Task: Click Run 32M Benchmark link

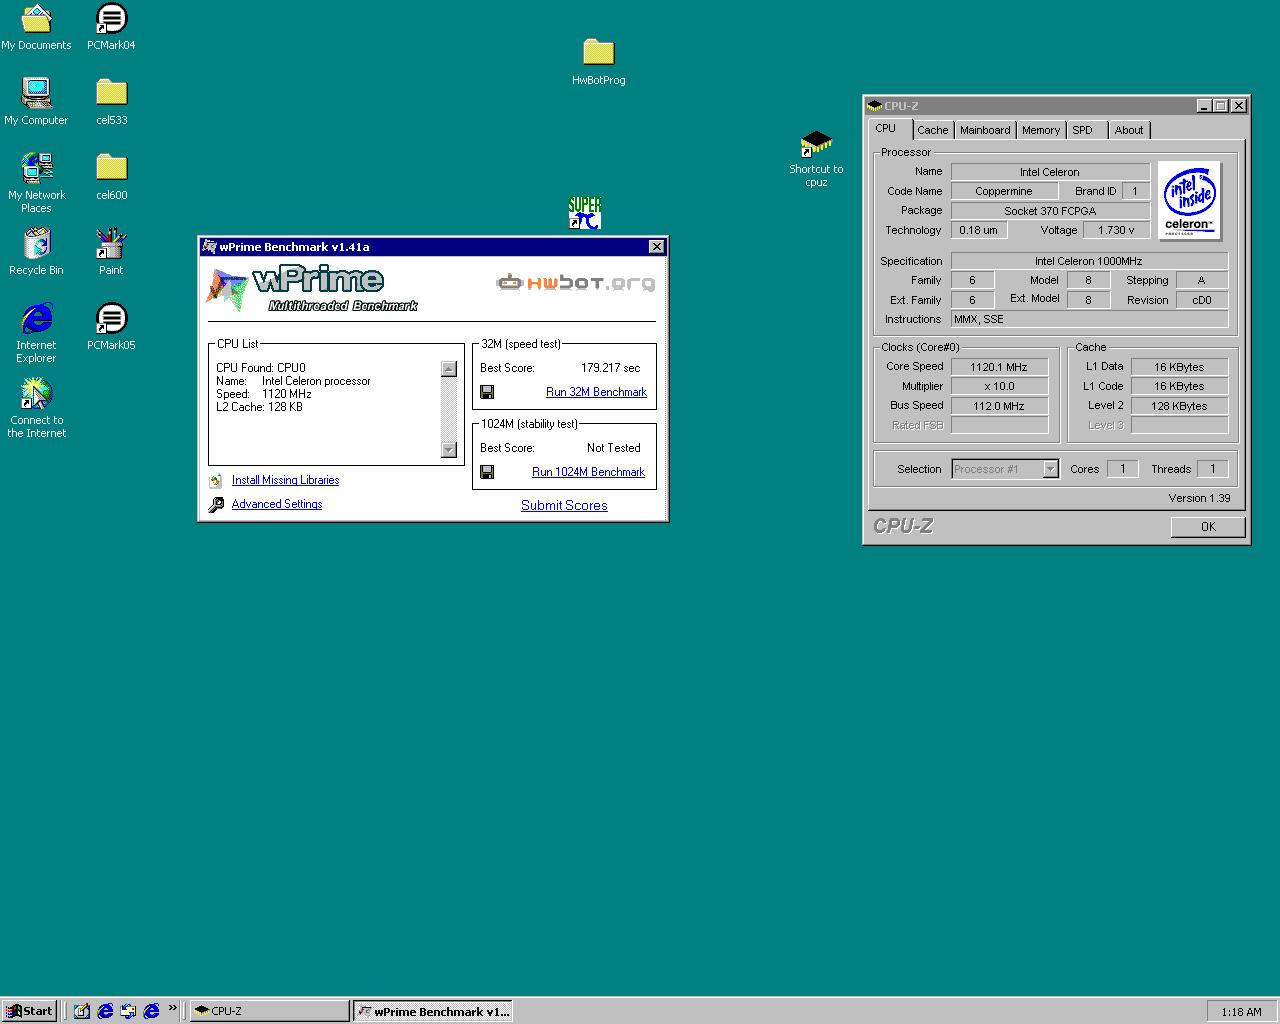Action: coord(596,392)
